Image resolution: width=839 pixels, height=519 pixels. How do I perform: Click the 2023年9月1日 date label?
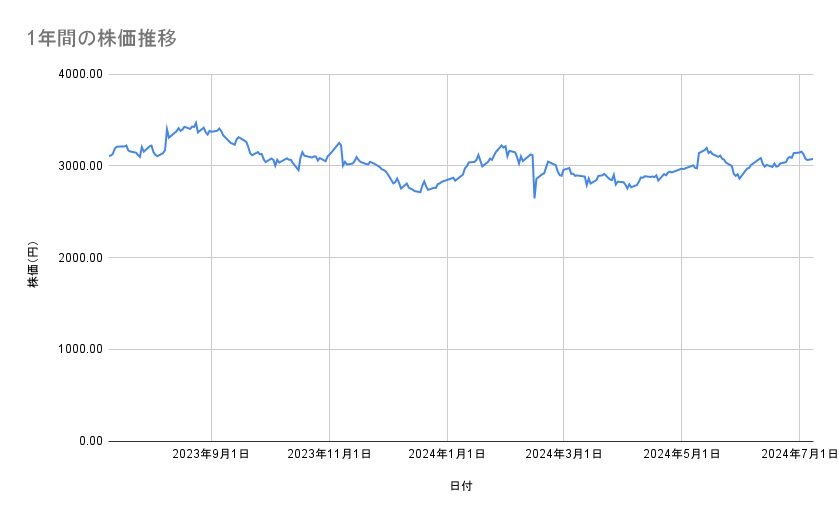[x=211, y=455]
